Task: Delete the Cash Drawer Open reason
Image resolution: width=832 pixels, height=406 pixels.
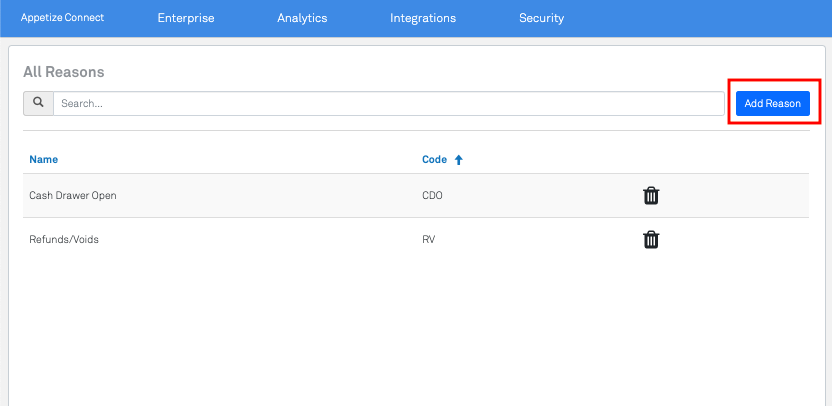Action: coord(651,196)
